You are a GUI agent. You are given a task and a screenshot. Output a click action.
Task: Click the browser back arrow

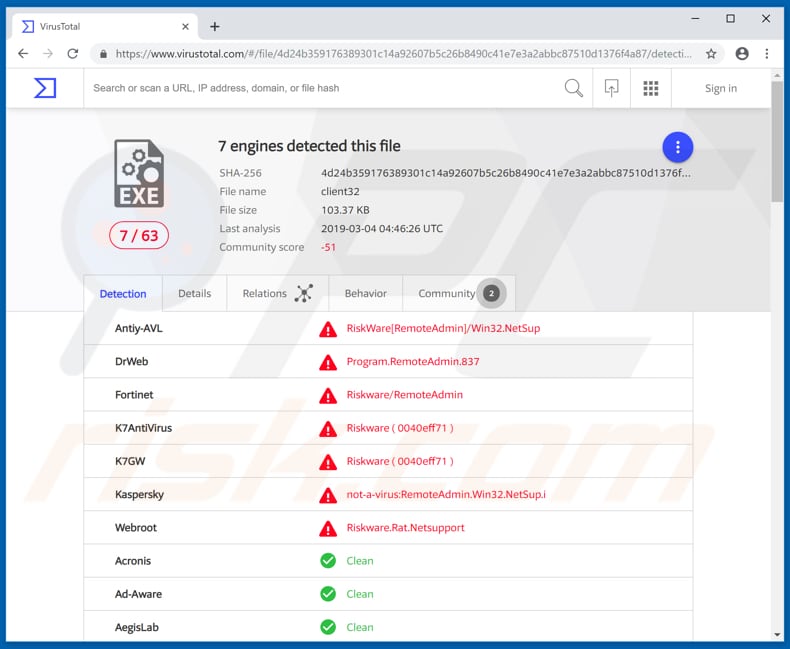pyautogui.click(x=23, y=53)
